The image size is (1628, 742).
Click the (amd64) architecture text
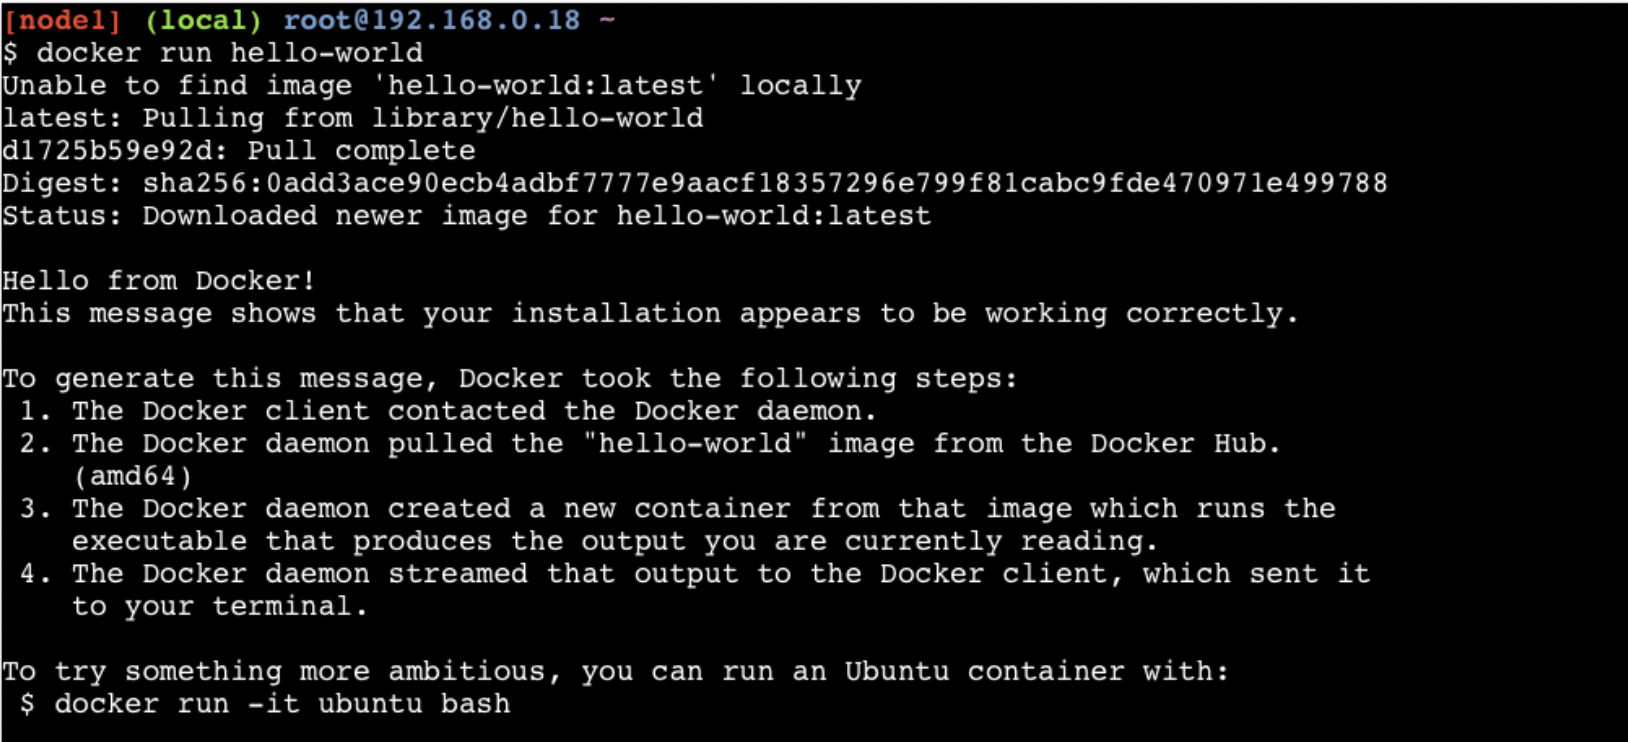pyautogui.click(x=132, y=476)
